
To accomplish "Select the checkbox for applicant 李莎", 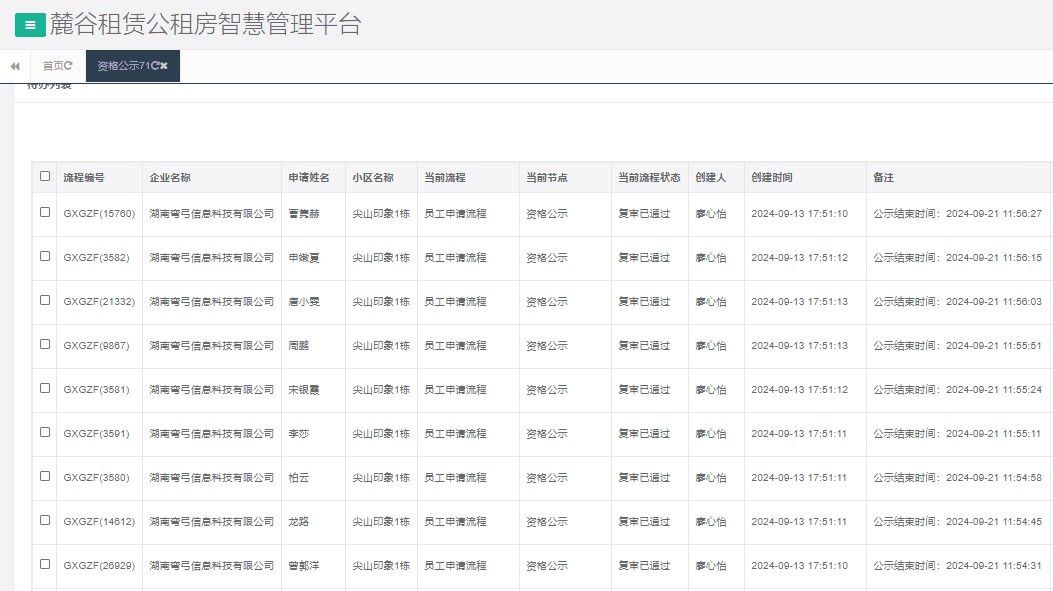I will pos(44,433).
